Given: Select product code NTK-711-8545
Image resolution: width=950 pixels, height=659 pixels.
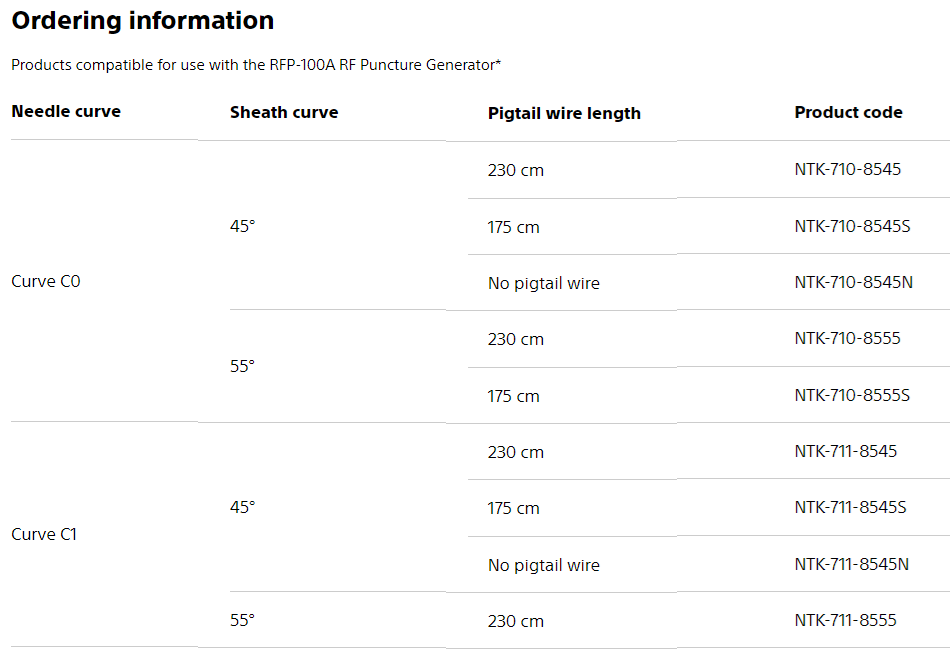Looking at the screenshot, I should coord(845,451).
